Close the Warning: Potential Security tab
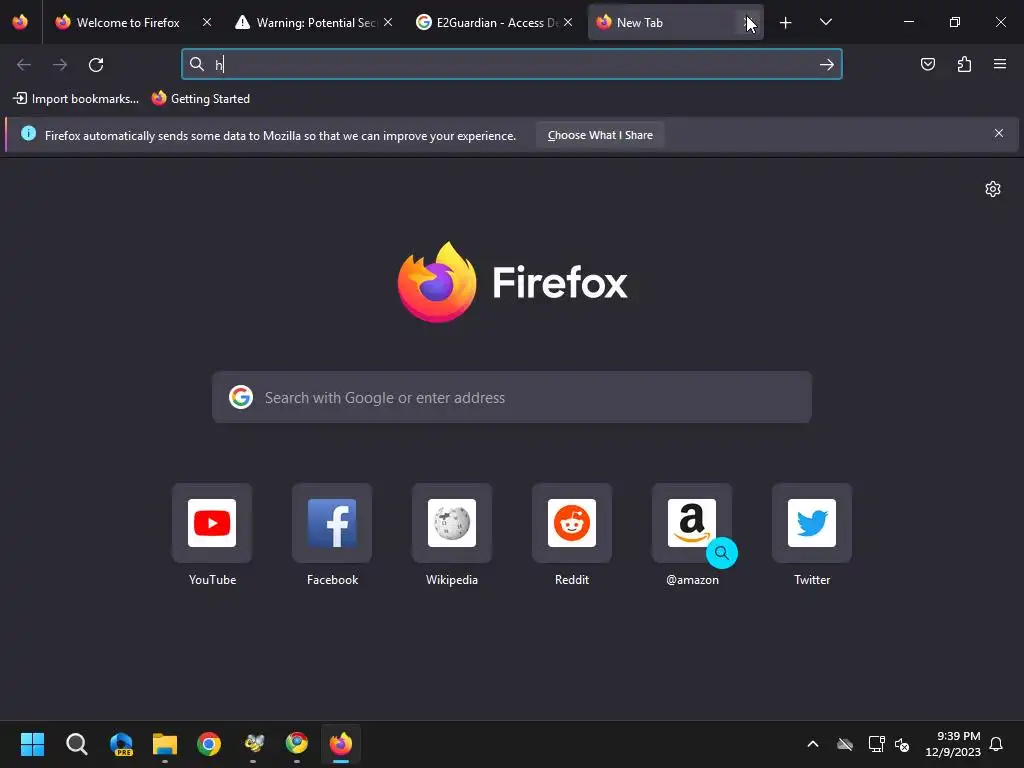This screenshot has width=1024, height=768. click(388, 22)
